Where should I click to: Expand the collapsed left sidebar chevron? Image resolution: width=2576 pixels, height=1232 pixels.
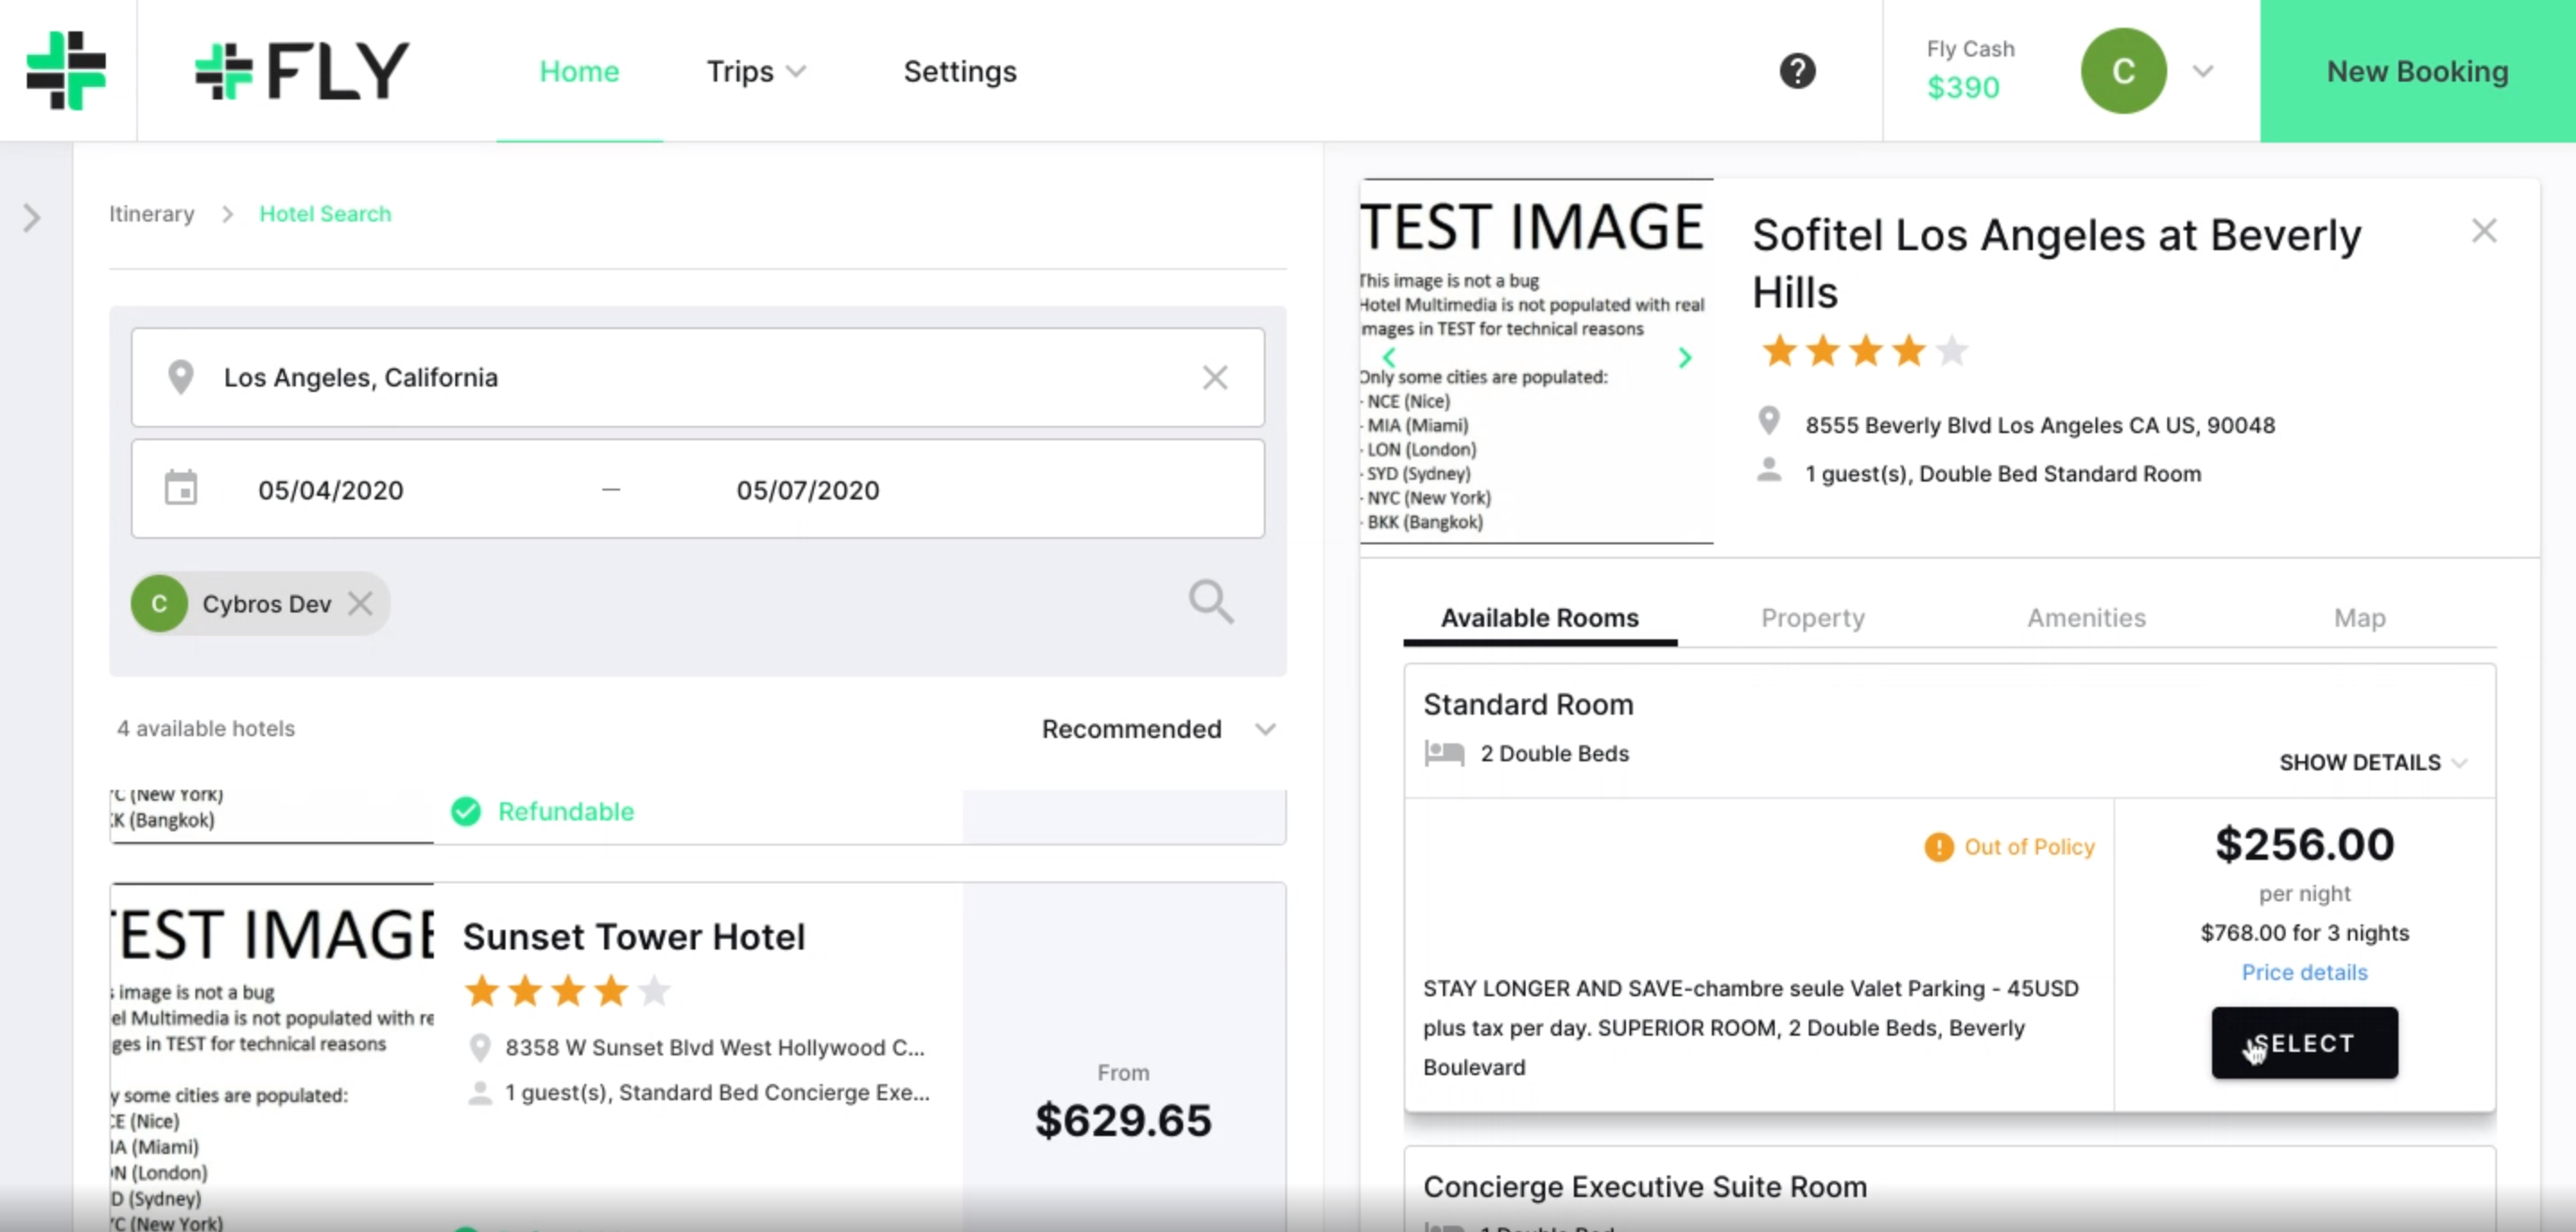32,217
